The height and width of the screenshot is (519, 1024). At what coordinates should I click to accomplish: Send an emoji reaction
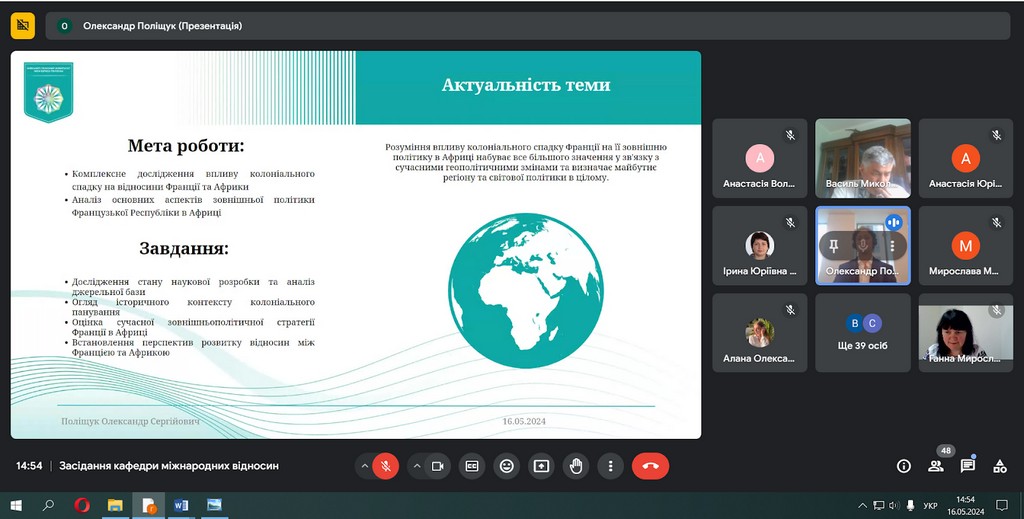pos(507,466)
